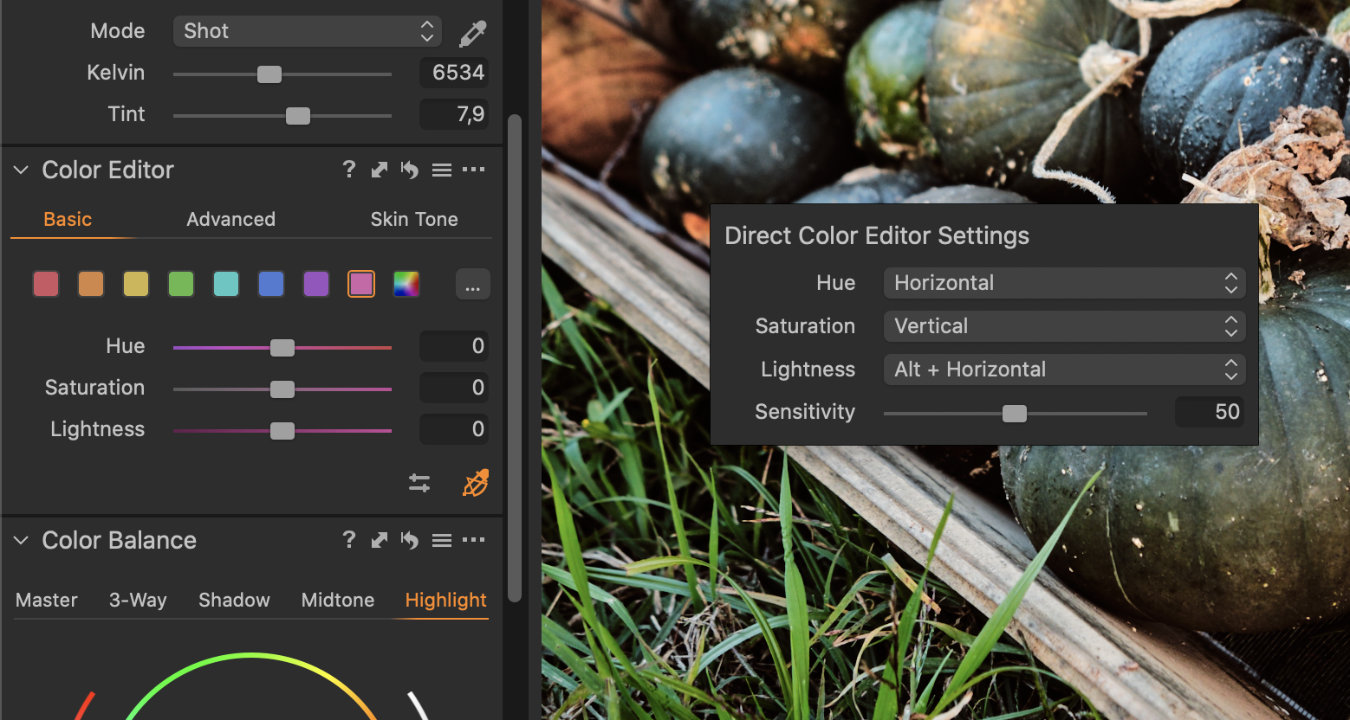Screen dimensions: 1350x720
Task: Click the tool panel vertical scrollbar
Action: 515,358
